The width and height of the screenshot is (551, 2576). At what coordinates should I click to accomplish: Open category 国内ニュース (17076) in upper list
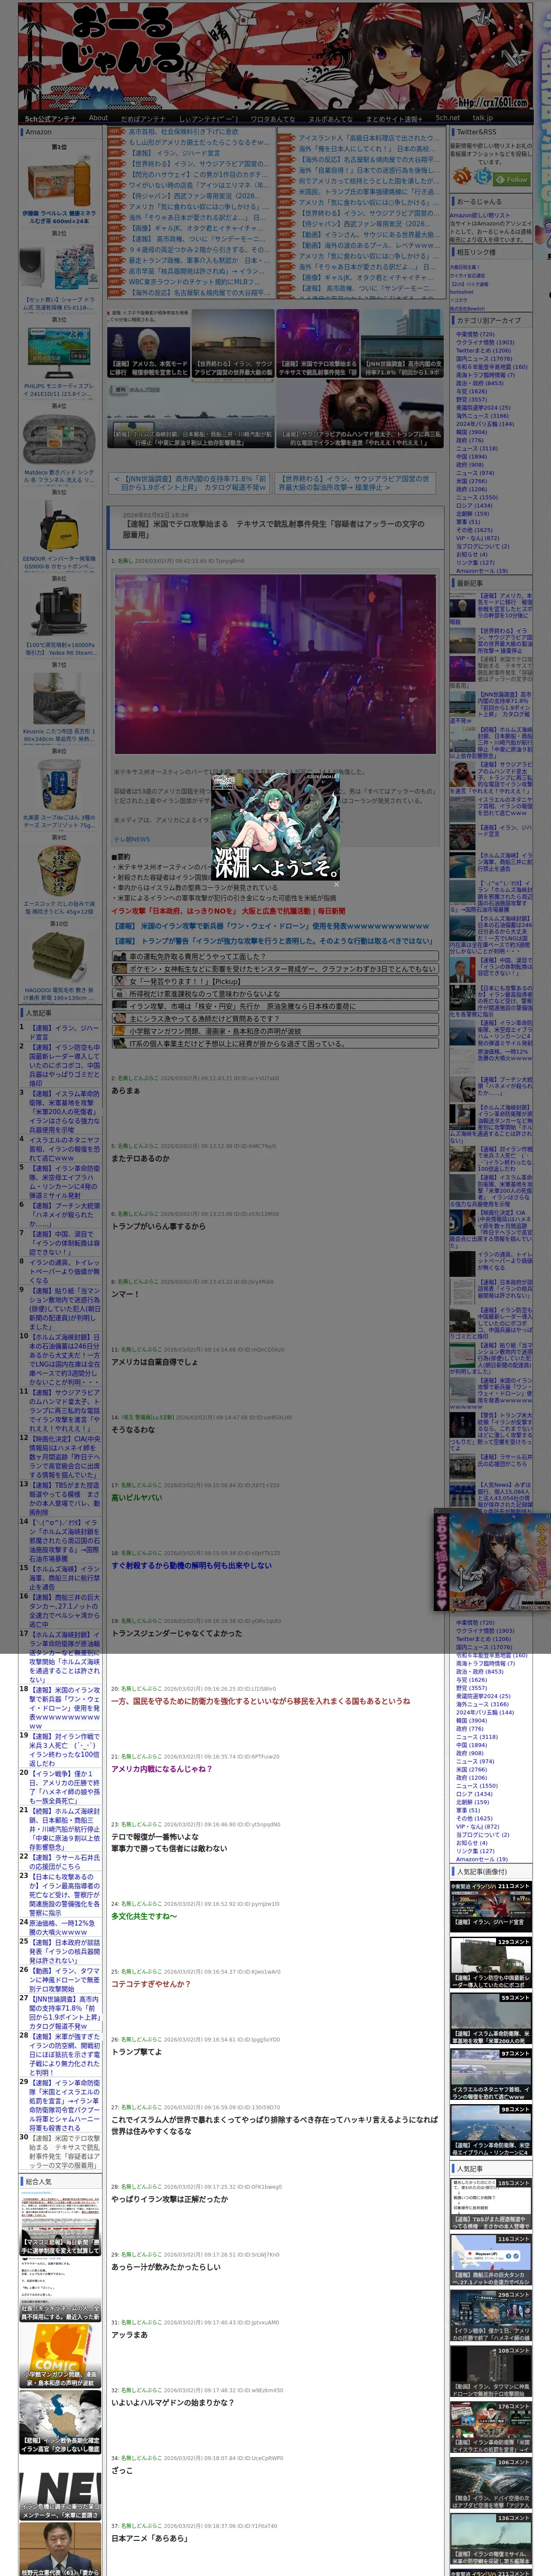(484, 359)
